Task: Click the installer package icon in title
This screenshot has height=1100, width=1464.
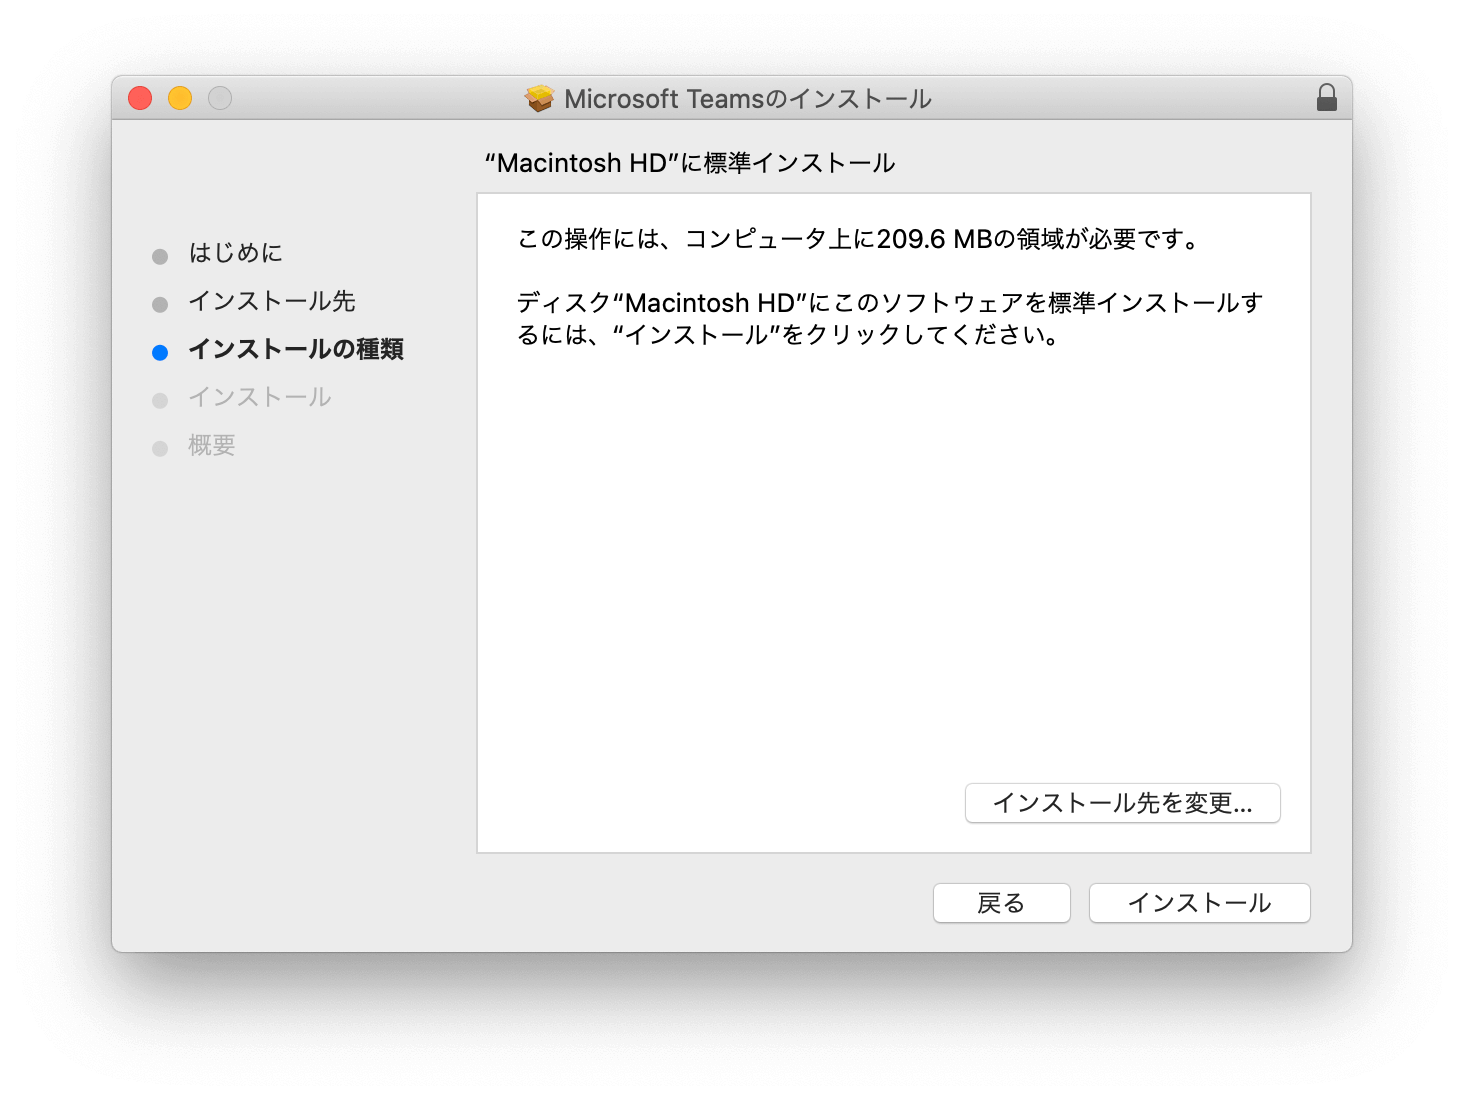Action: [540, 98]
